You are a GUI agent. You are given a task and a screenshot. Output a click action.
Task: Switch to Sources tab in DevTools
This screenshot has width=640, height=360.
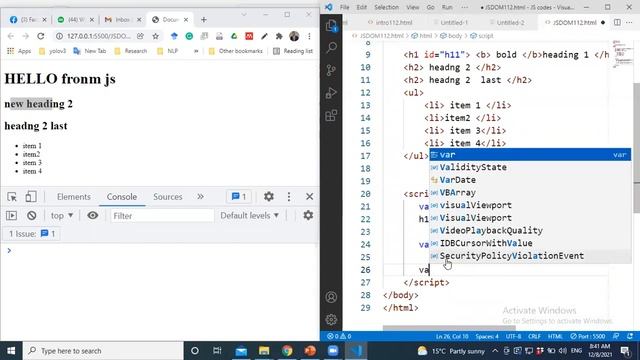click(168, 197)
